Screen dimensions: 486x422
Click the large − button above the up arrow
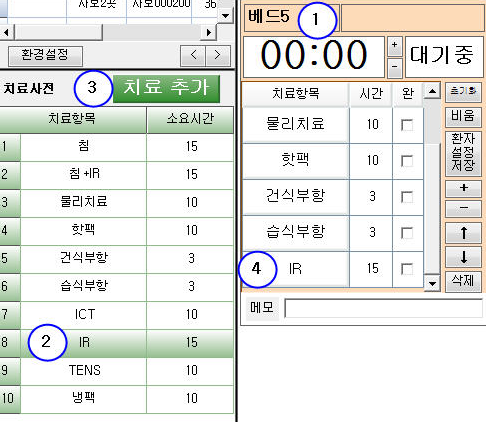(463, 209)
